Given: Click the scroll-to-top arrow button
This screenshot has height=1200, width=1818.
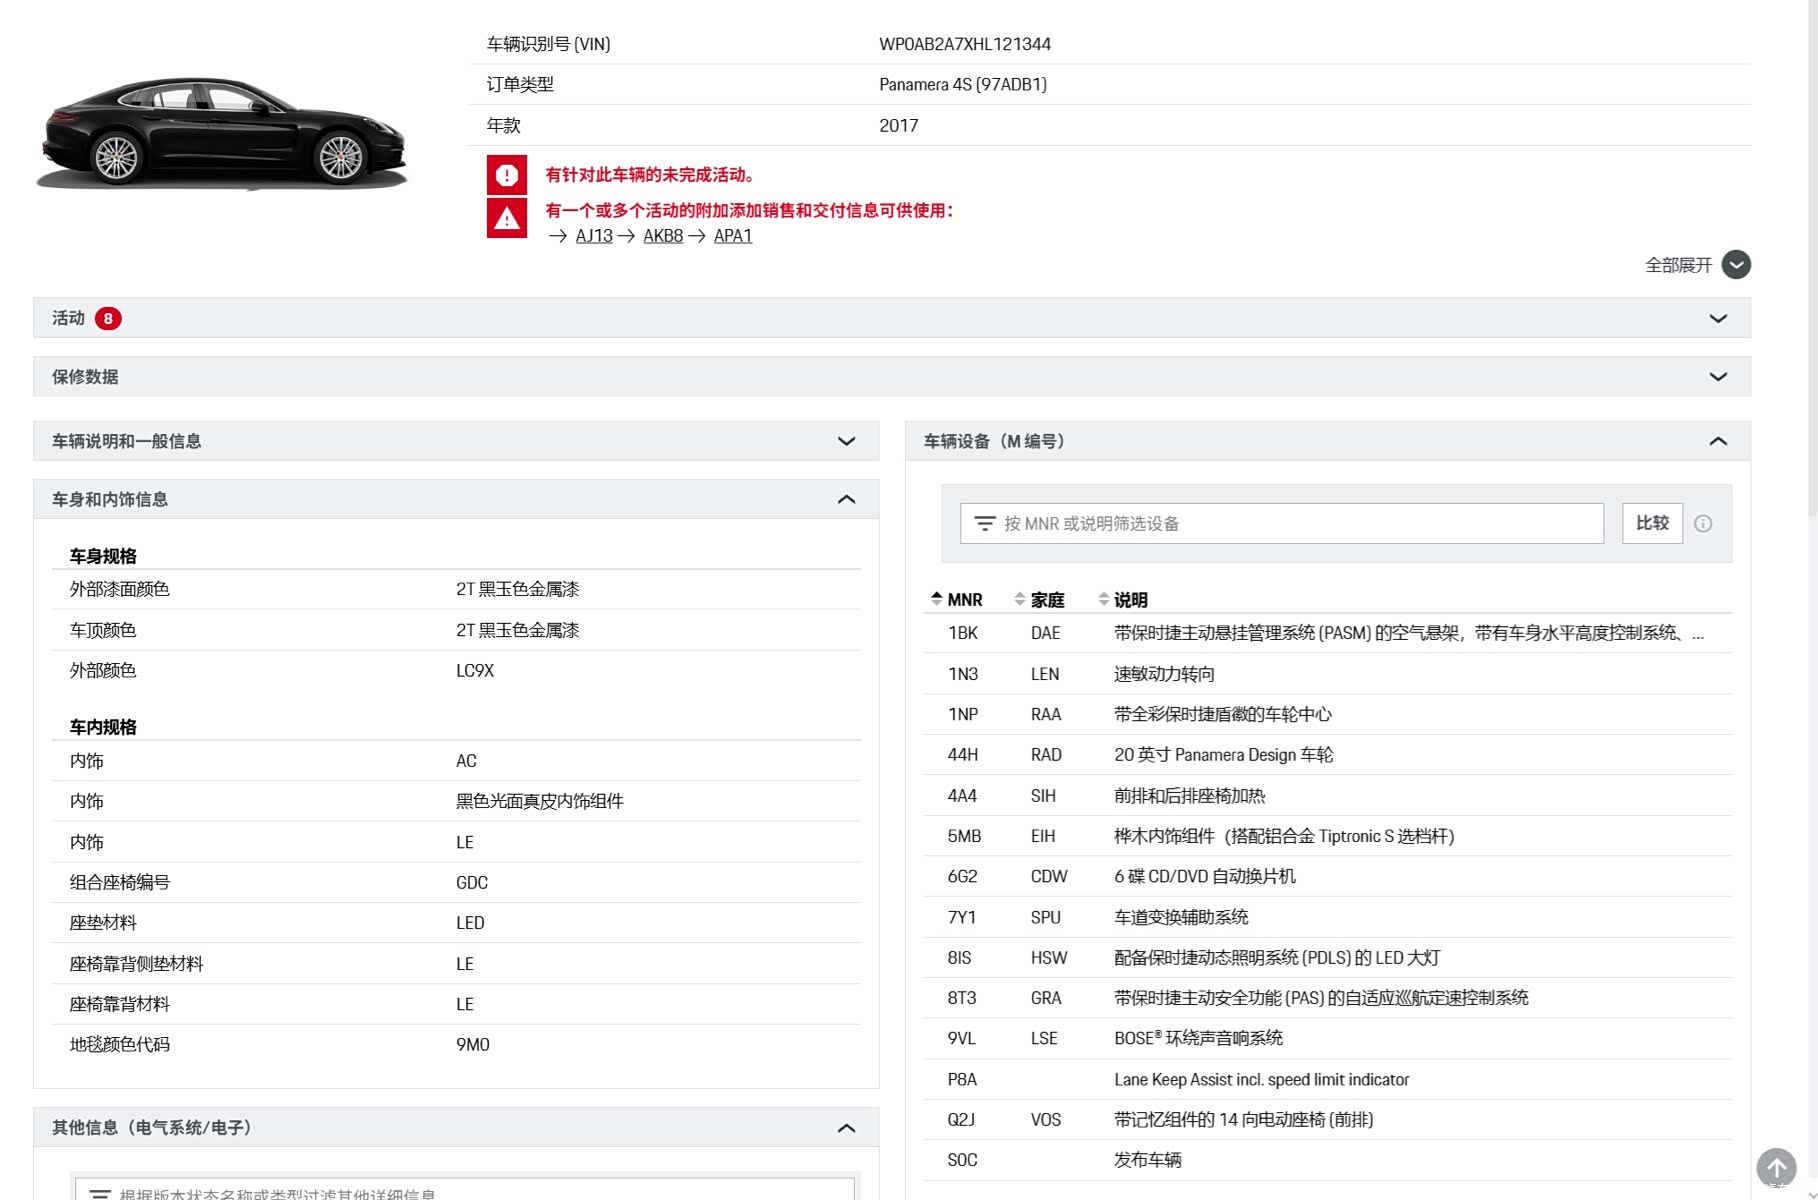Looking at the screenshot, I should [x=1776, y=1167].
